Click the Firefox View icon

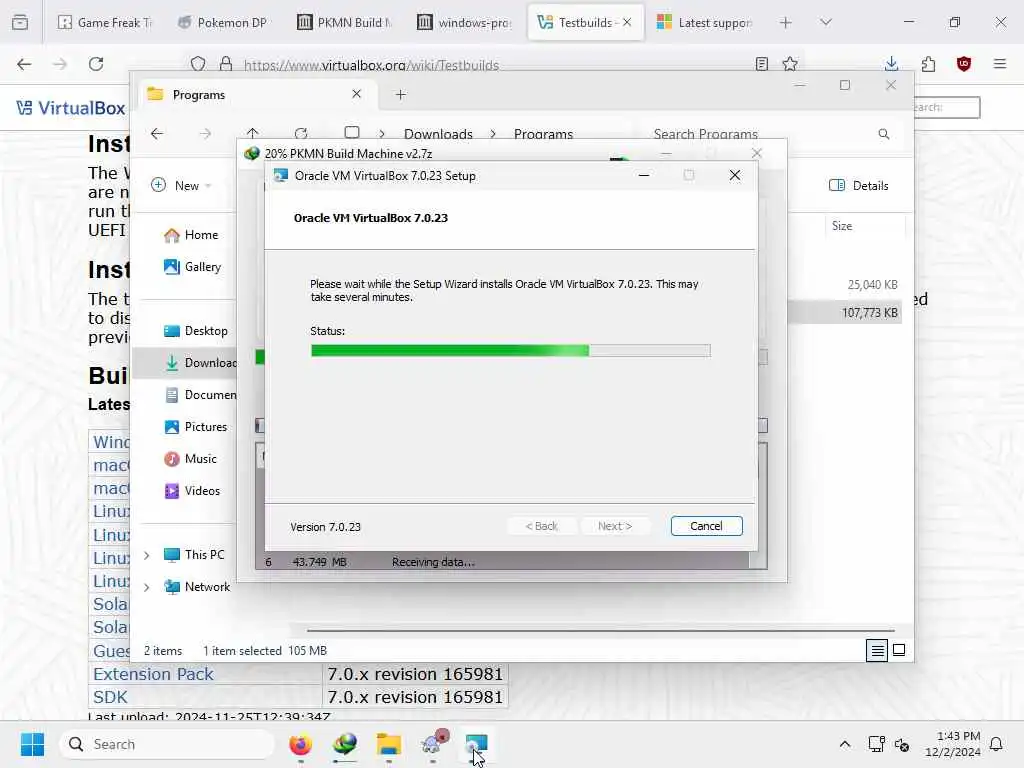click(x=20, y=22)
